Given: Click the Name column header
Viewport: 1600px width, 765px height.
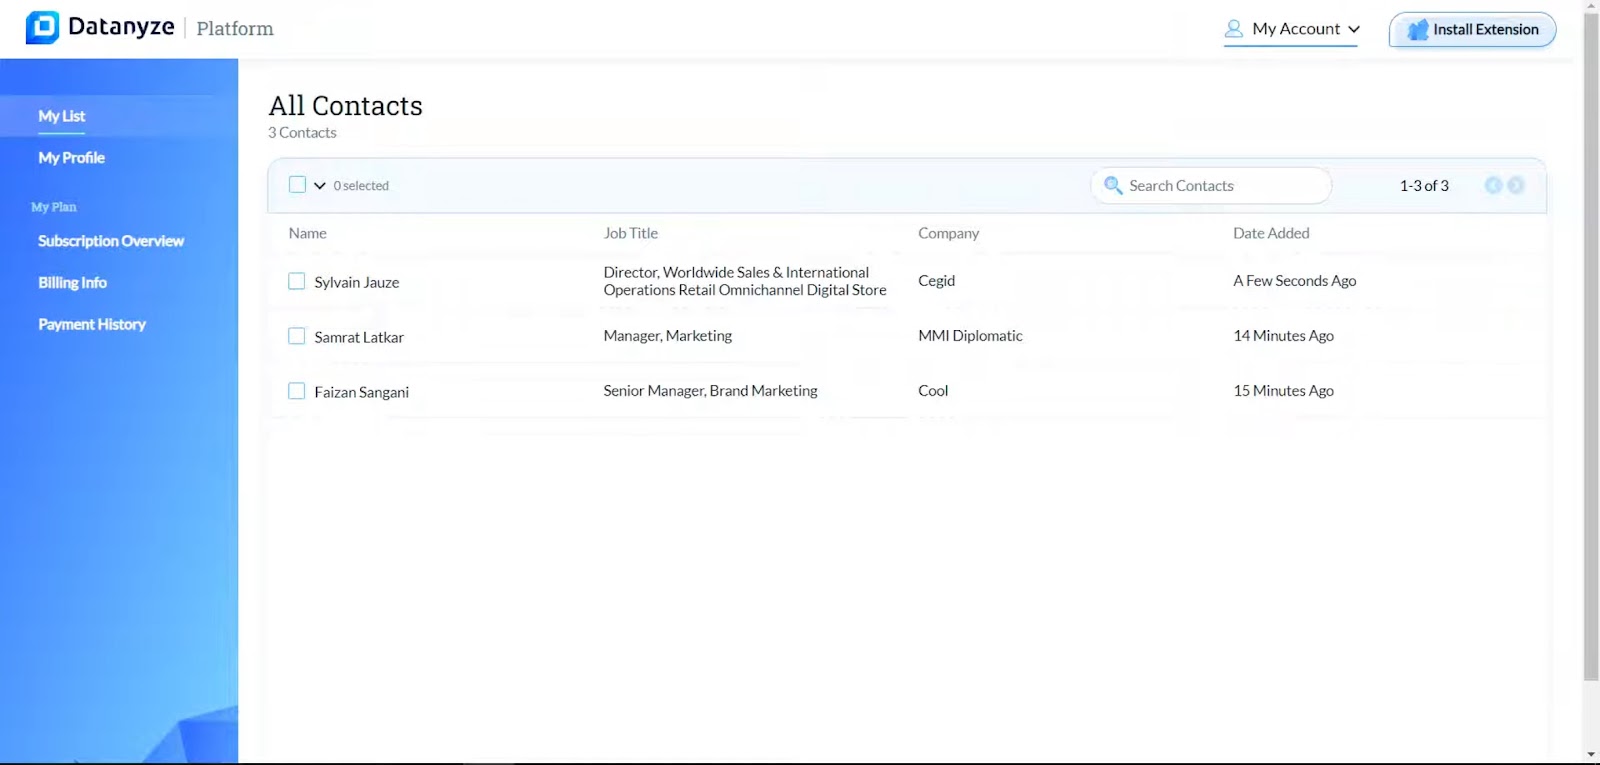Looking at the screenshot, I should click(x=308, y=233).
